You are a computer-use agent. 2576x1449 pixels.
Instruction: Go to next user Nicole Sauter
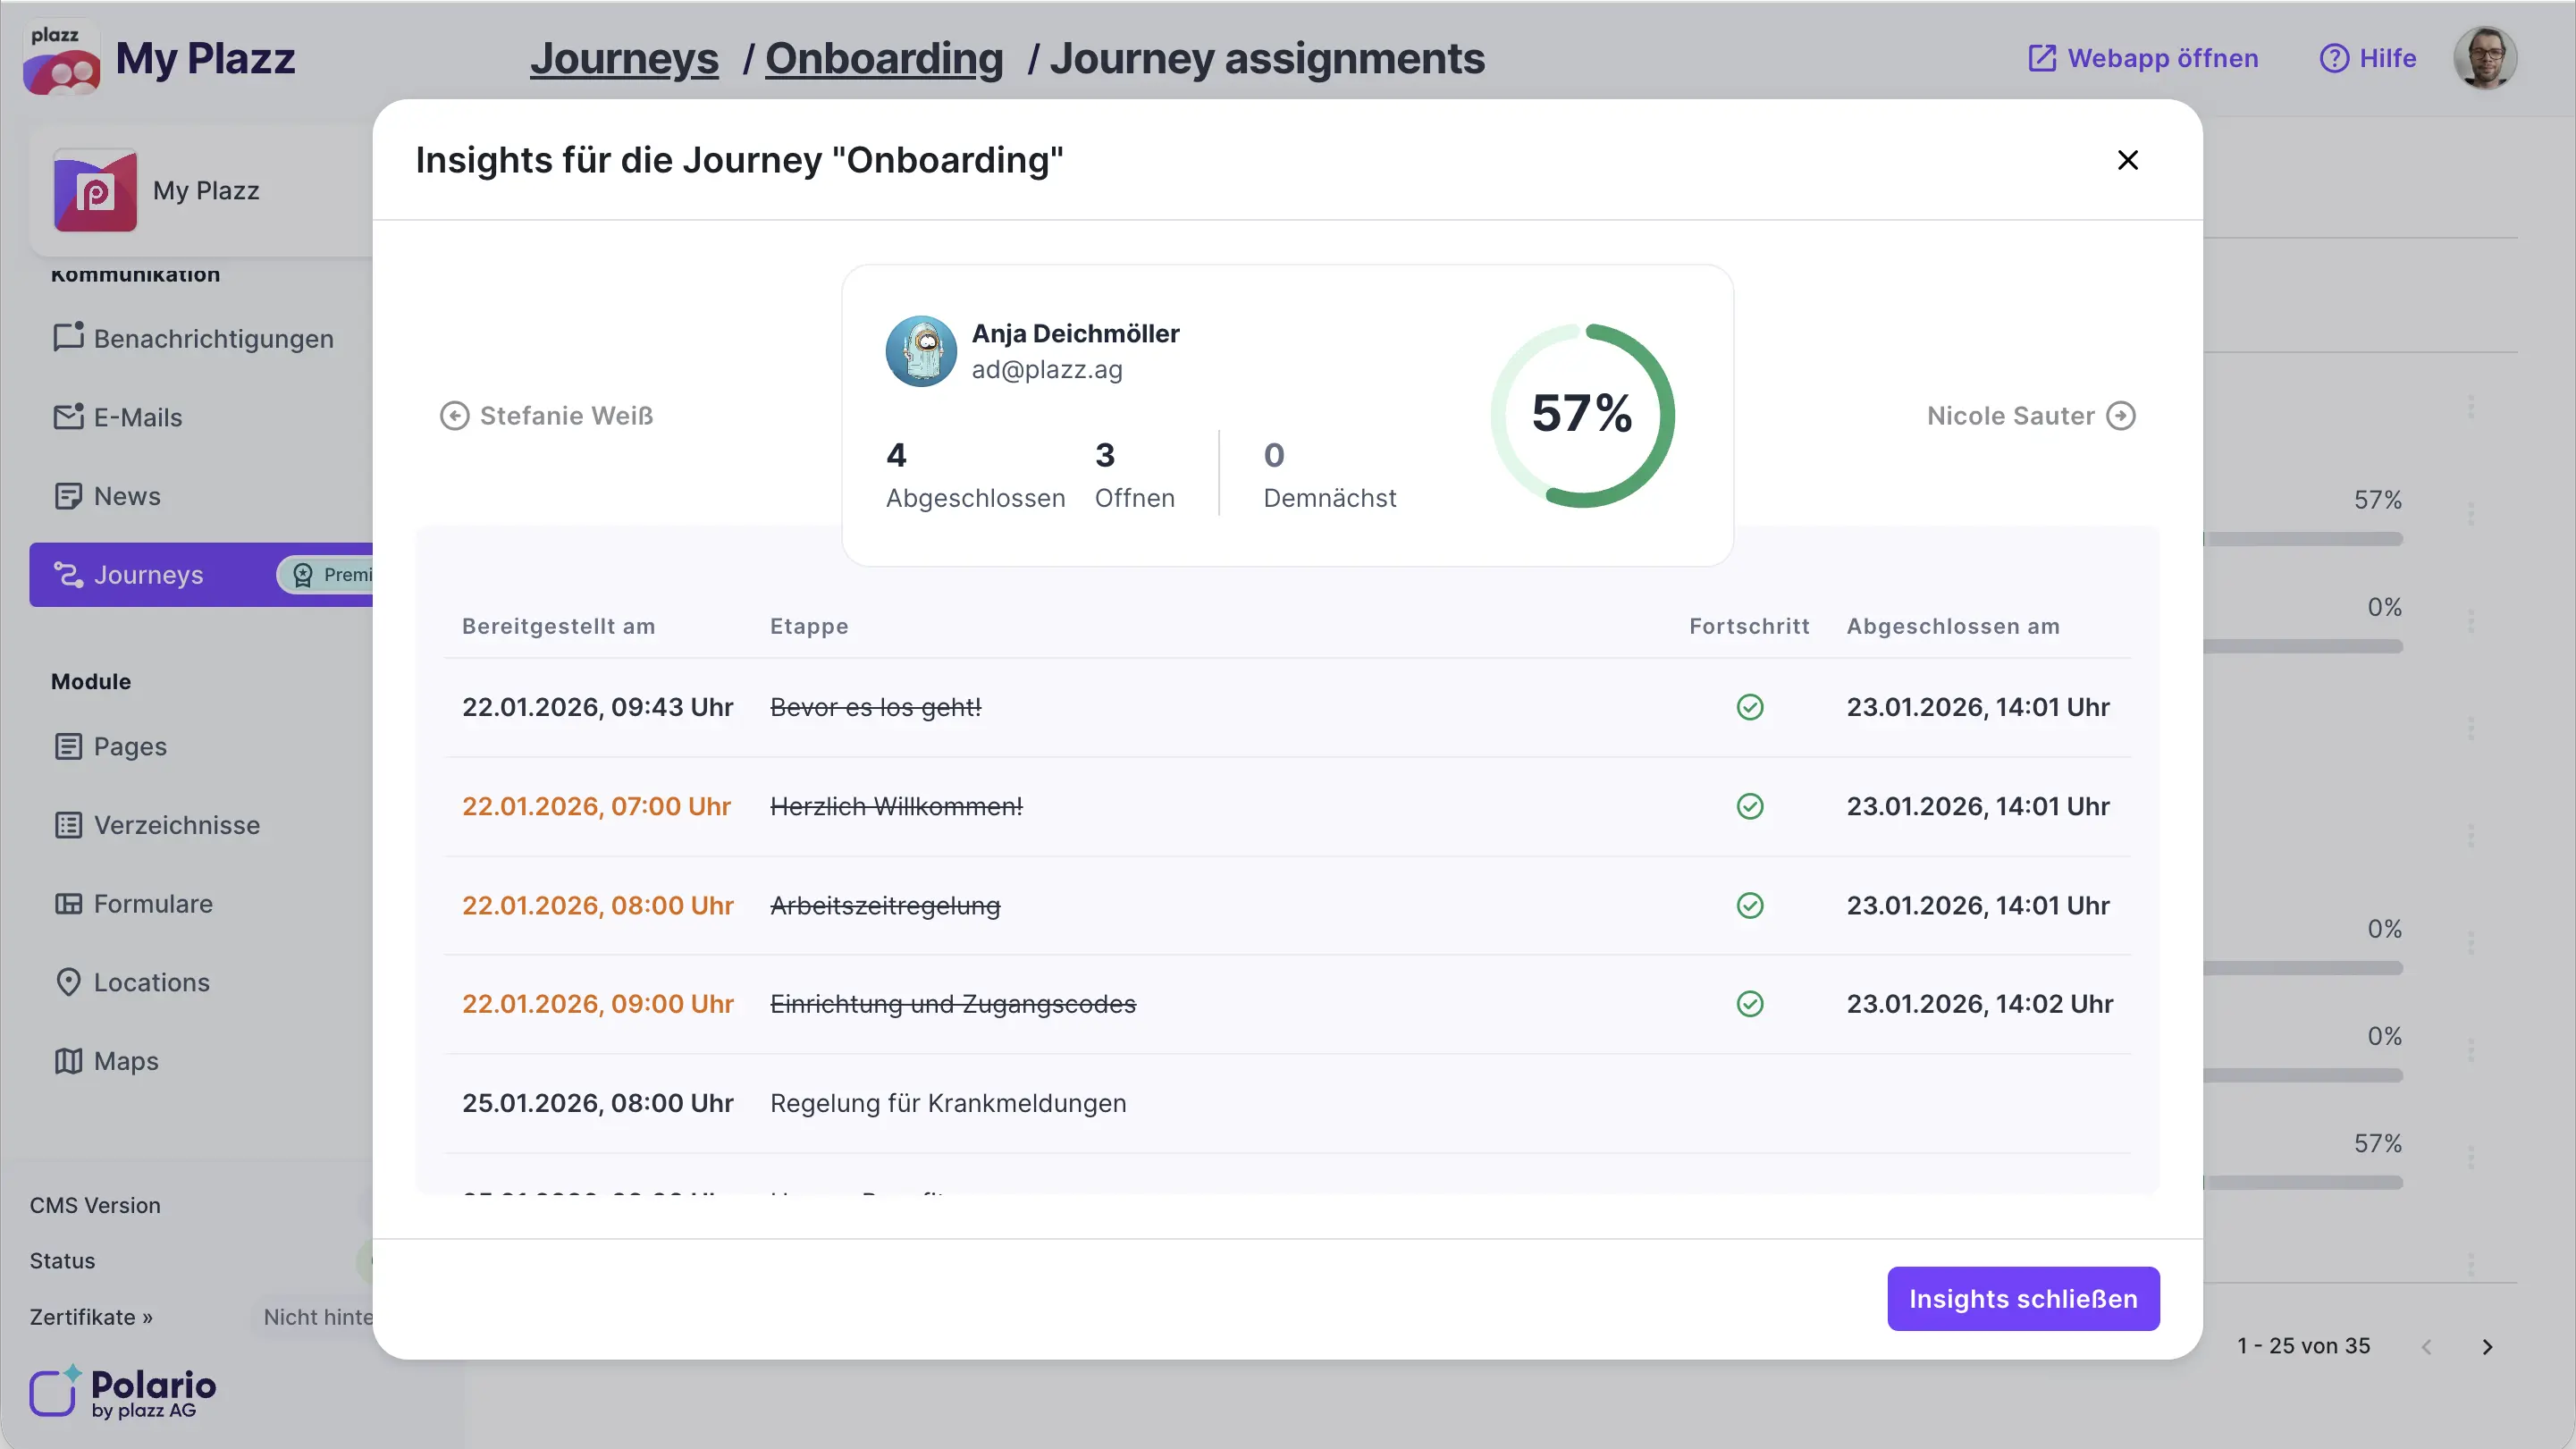(x=2030, y=416)
